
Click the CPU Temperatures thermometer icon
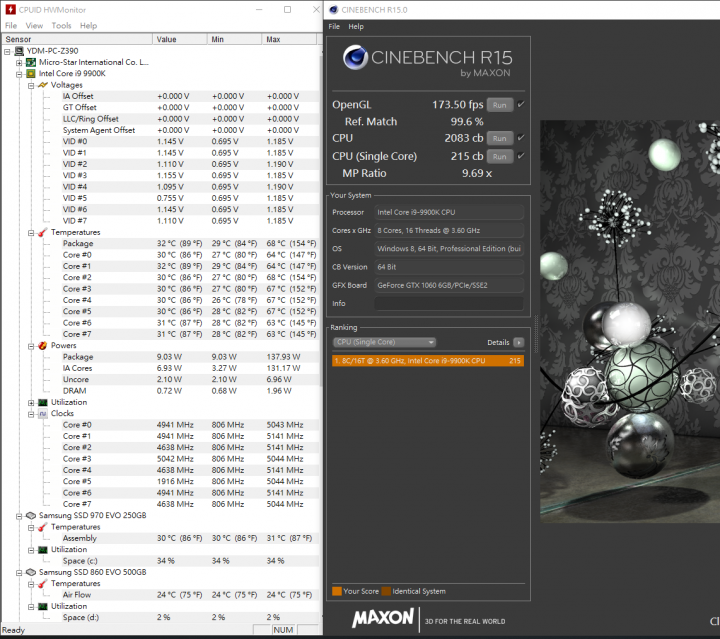coord(43,232)
